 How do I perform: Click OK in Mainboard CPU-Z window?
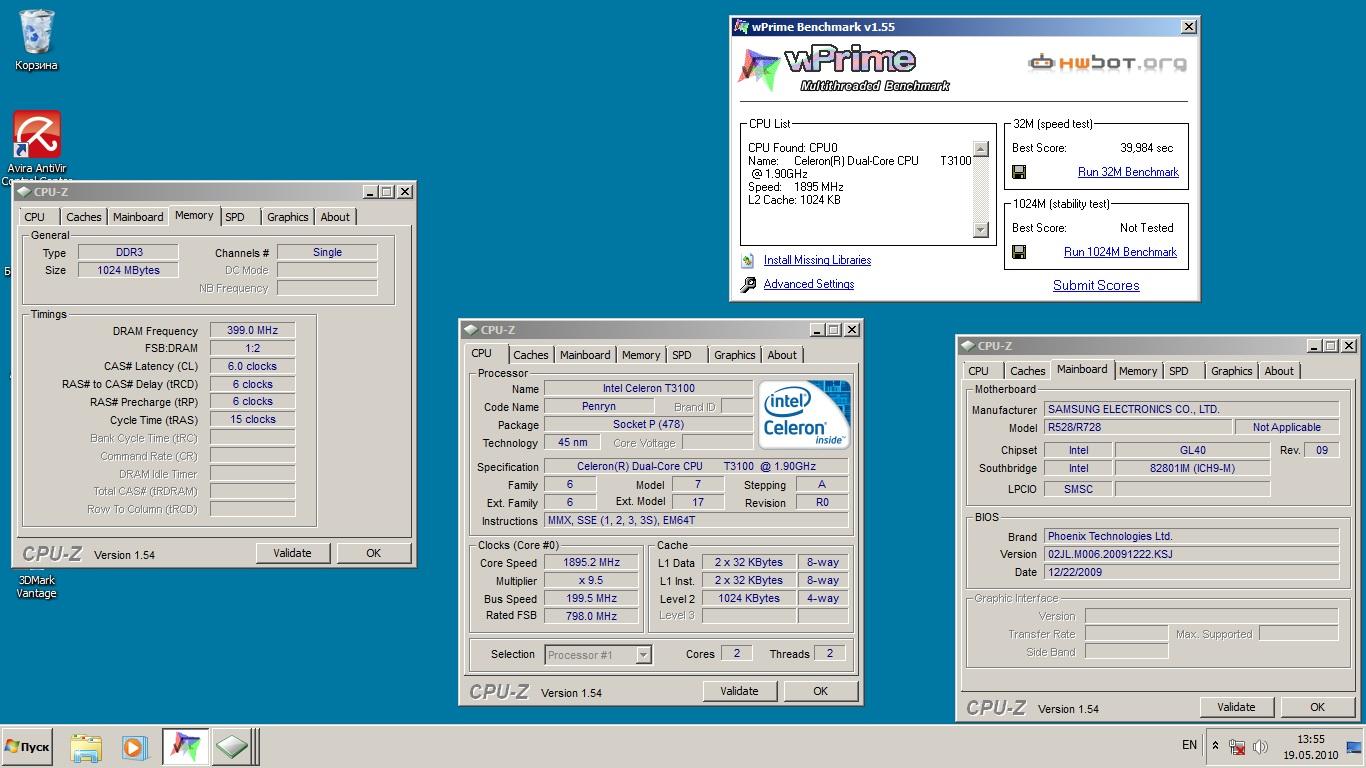click(x=1317, y=707)
